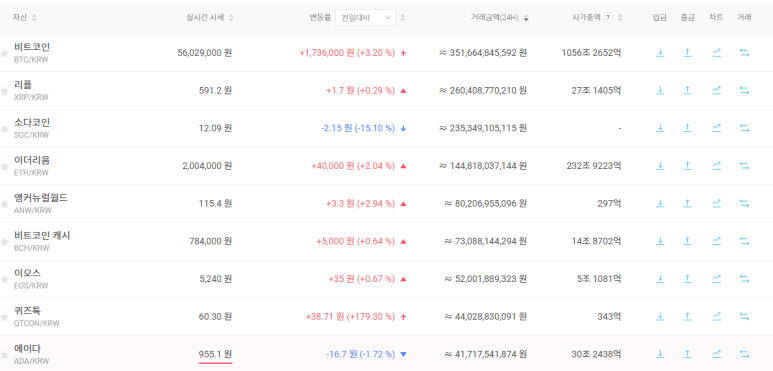
Task: Open trade for Ethereum ETH/KRW
Action: 744,166
